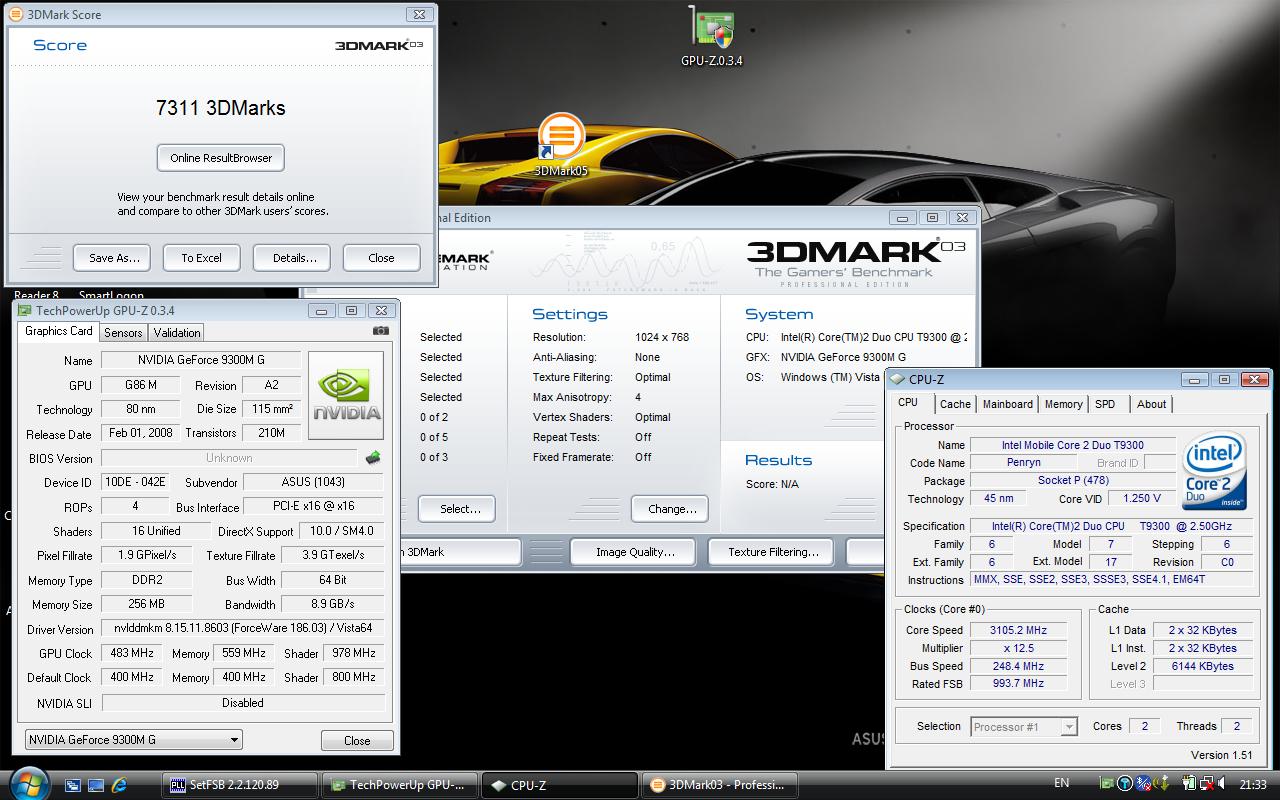Switch to the Sensors tab in GPU-Z

123,333
